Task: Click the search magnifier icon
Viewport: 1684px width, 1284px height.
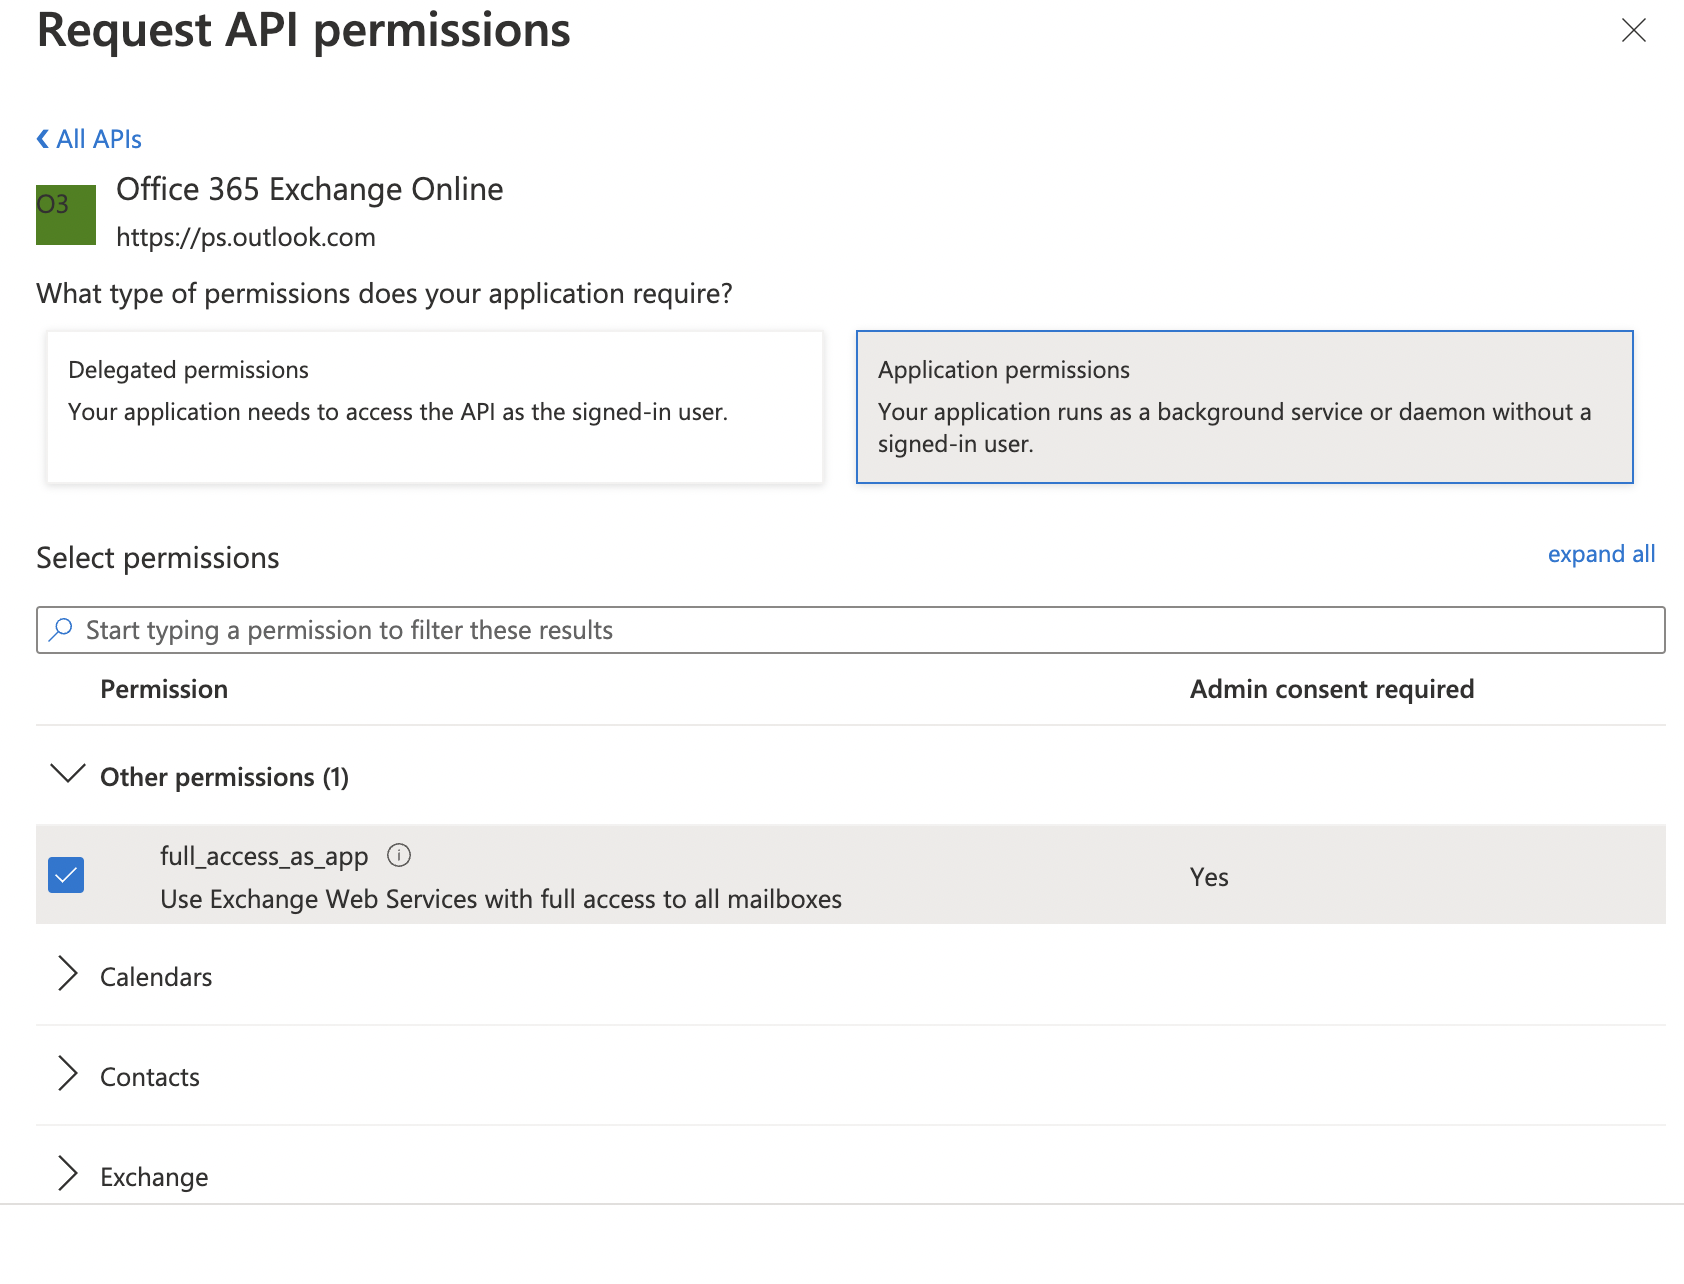Action: 61,629
